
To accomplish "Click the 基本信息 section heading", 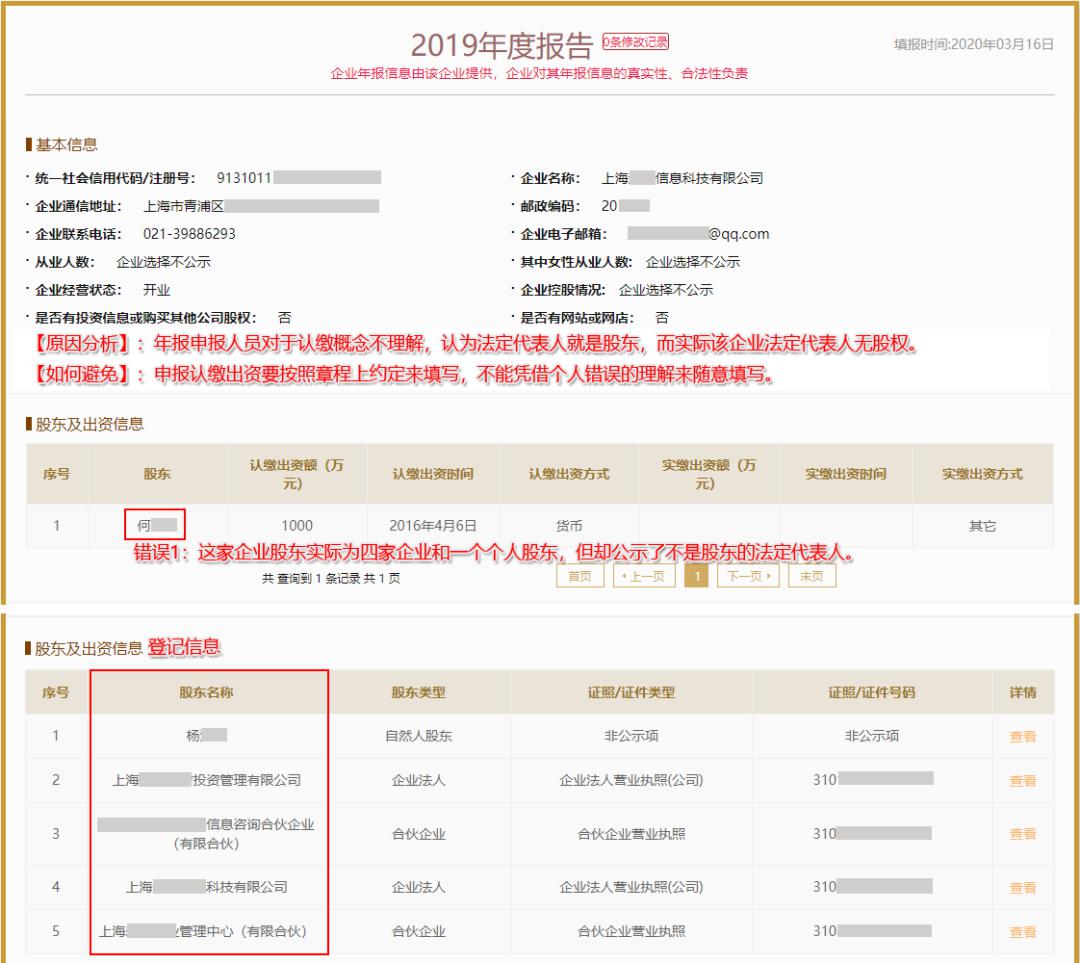I will pyautogui.click(x=66, y=145).
